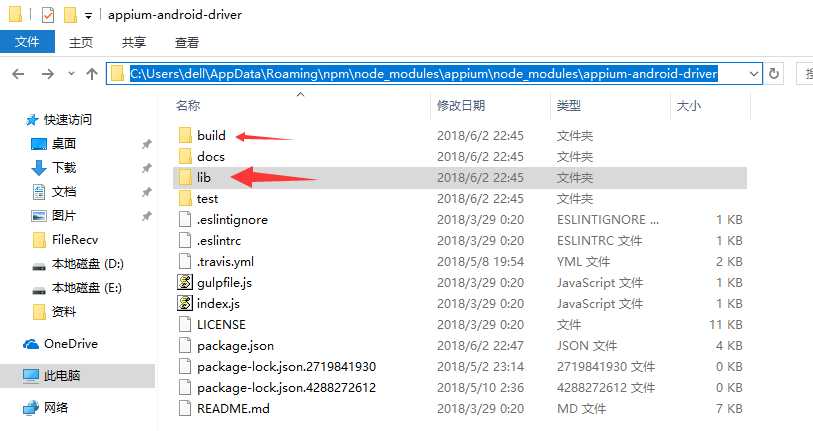The height and width of the screenshot is (431, 813).
Task: Unpin 桌面 using its pin icon
Action: (x=147, y=144)
